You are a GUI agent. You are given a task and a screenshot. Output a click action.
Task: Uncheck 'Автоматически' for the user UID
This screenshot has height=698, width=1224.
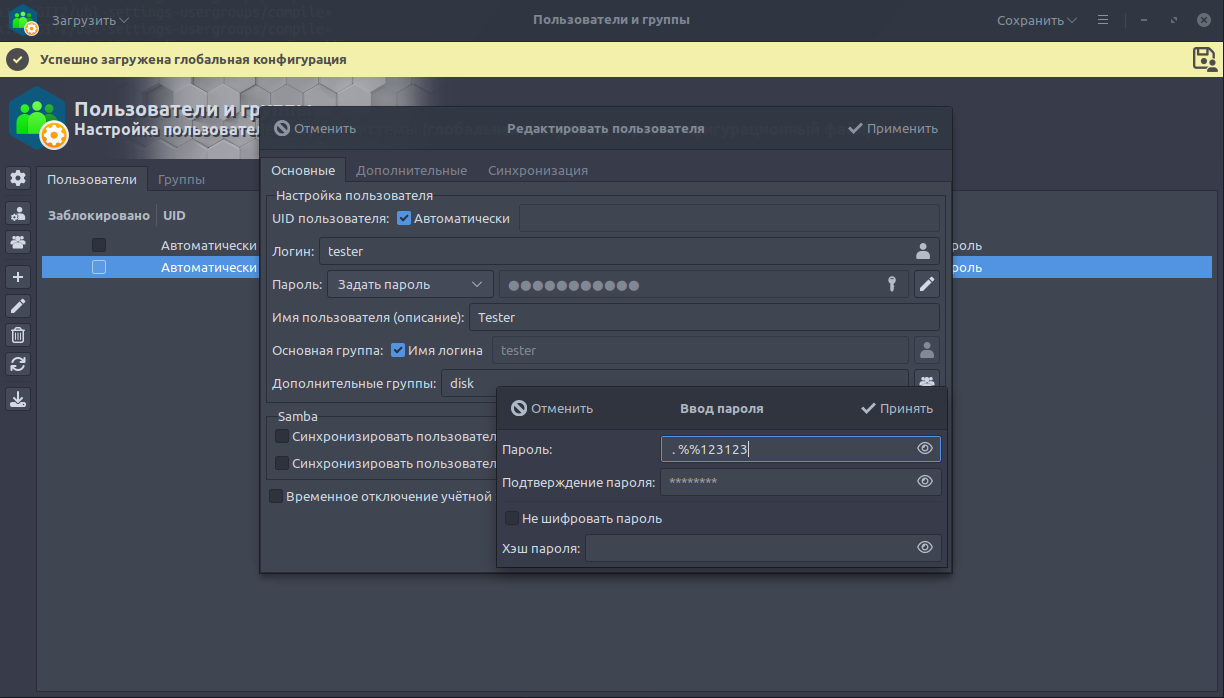tap(404, 218)
